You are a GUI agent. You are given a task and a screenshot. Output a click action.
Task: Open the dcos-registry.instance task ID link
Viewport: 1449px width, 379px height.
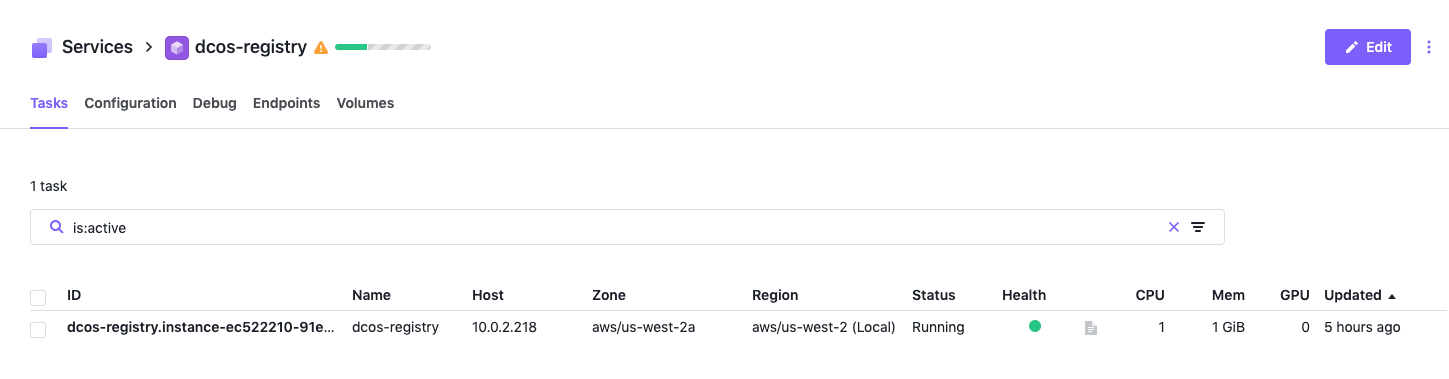point(201,327)
